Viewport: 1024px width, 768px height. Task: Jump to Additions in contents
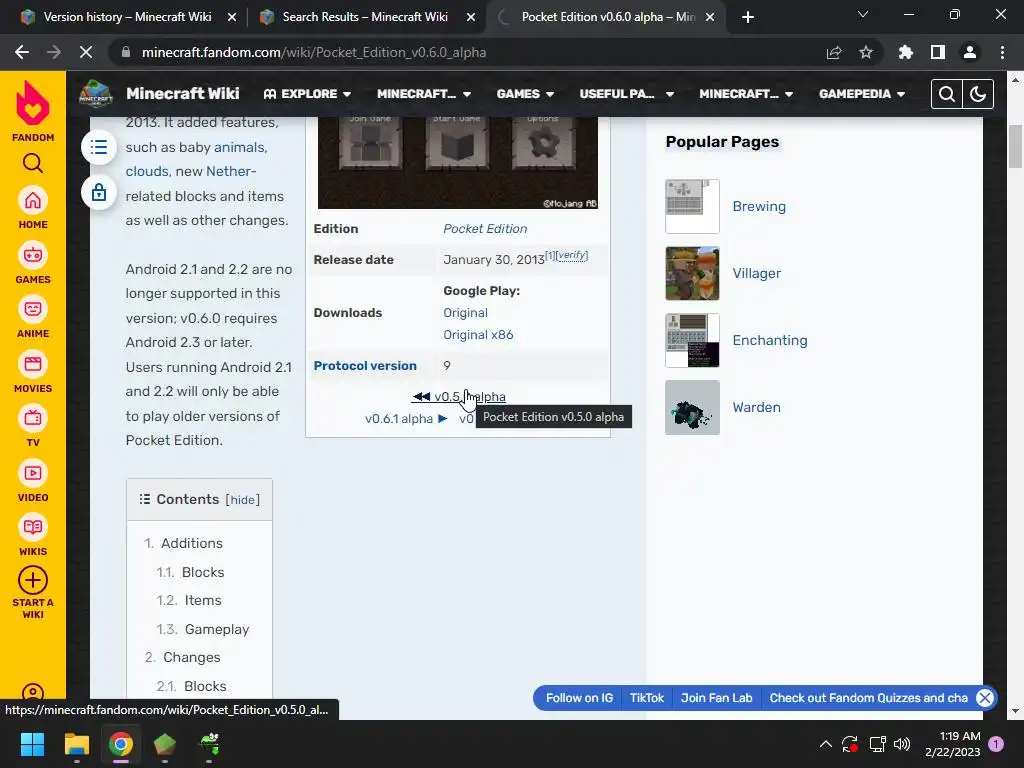click(191, 543)
